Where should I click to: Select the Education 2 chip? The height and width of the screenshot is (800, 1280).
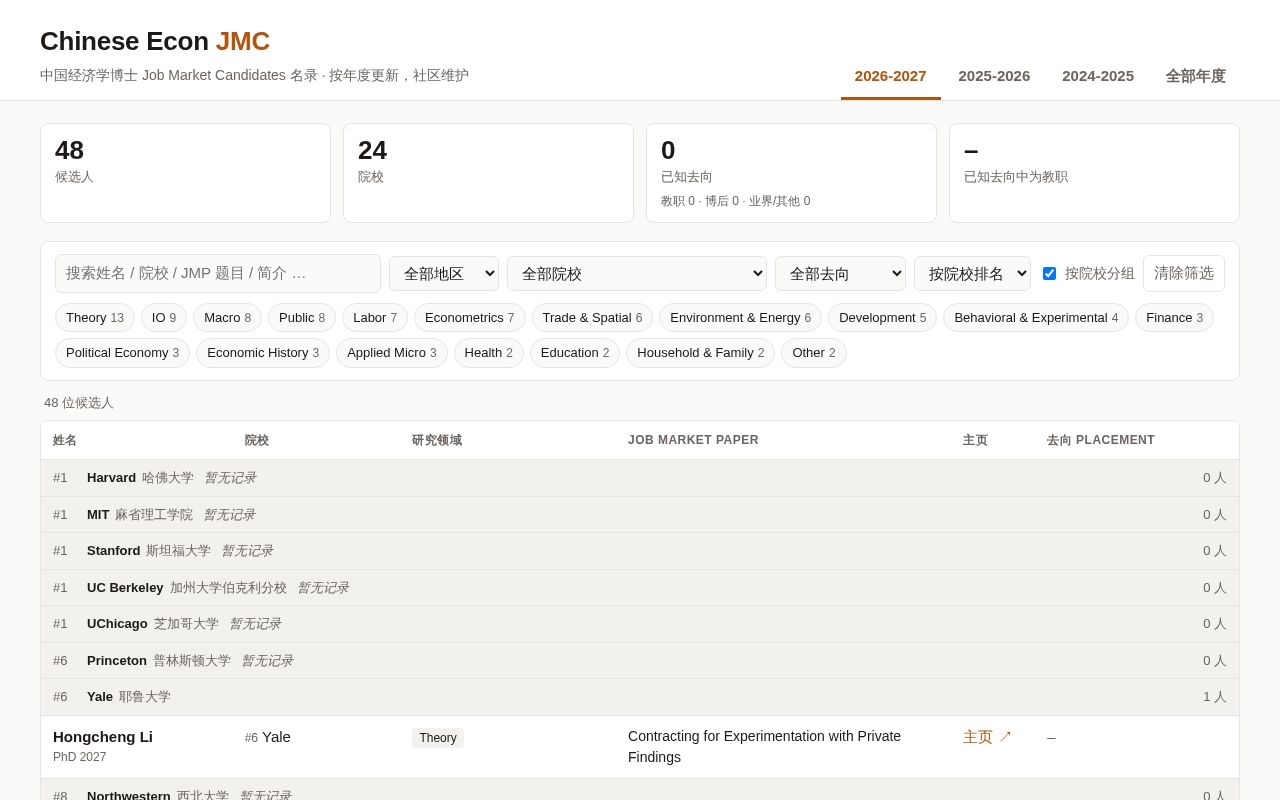[575, 353]
